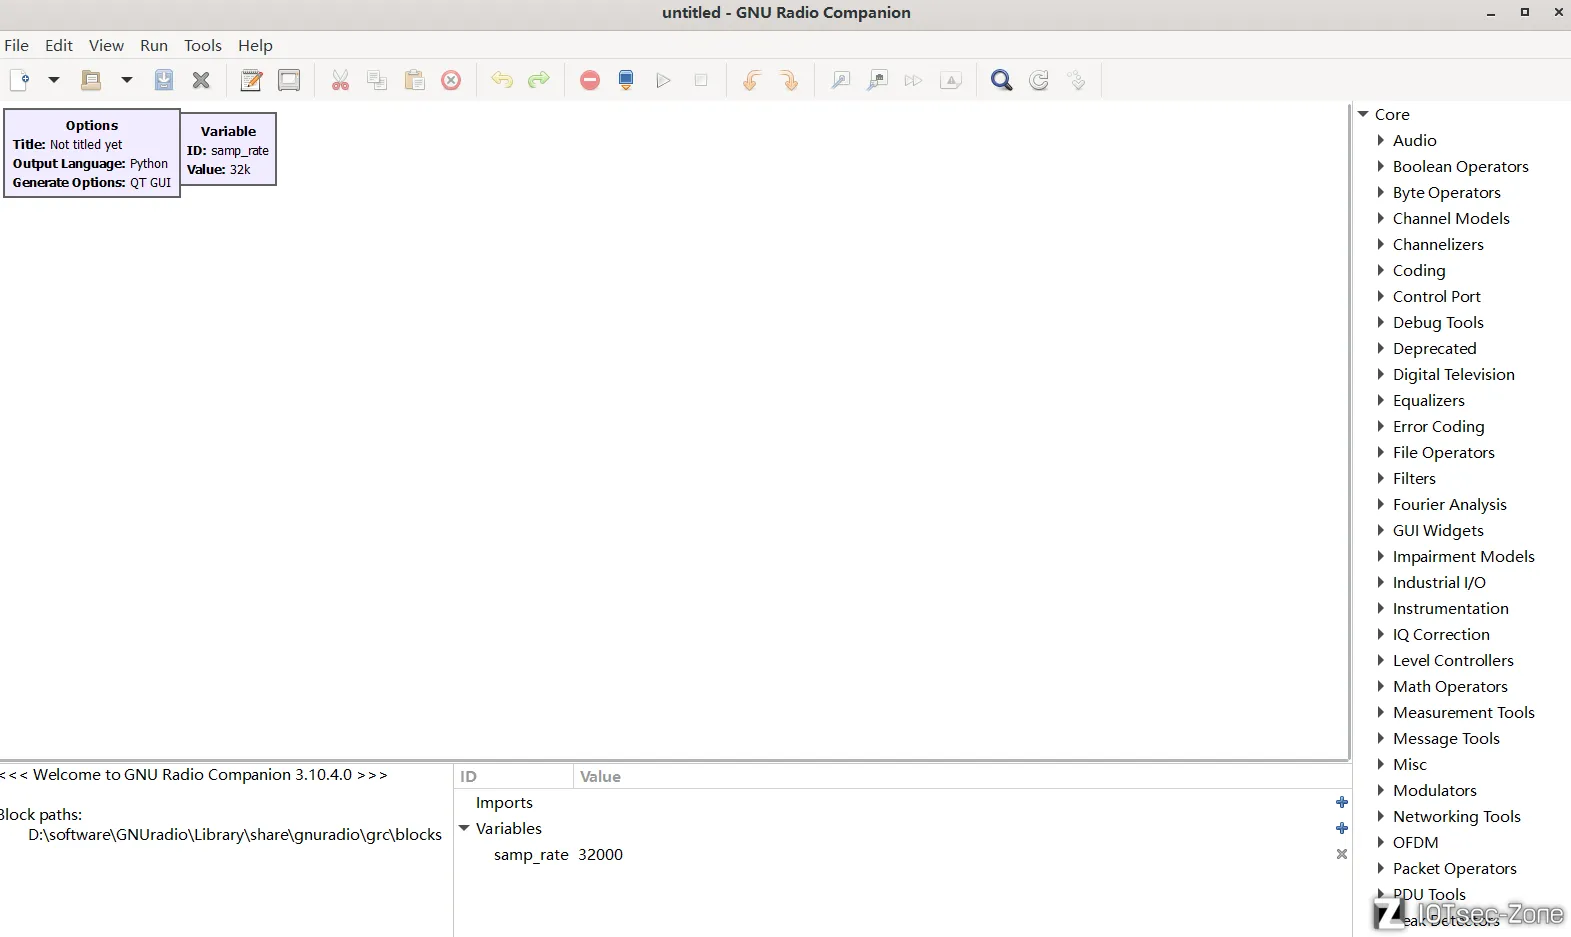Click the red flowgraph errors icon
Viewport: 1571px width, 937px height.
[x=590, y=80]
